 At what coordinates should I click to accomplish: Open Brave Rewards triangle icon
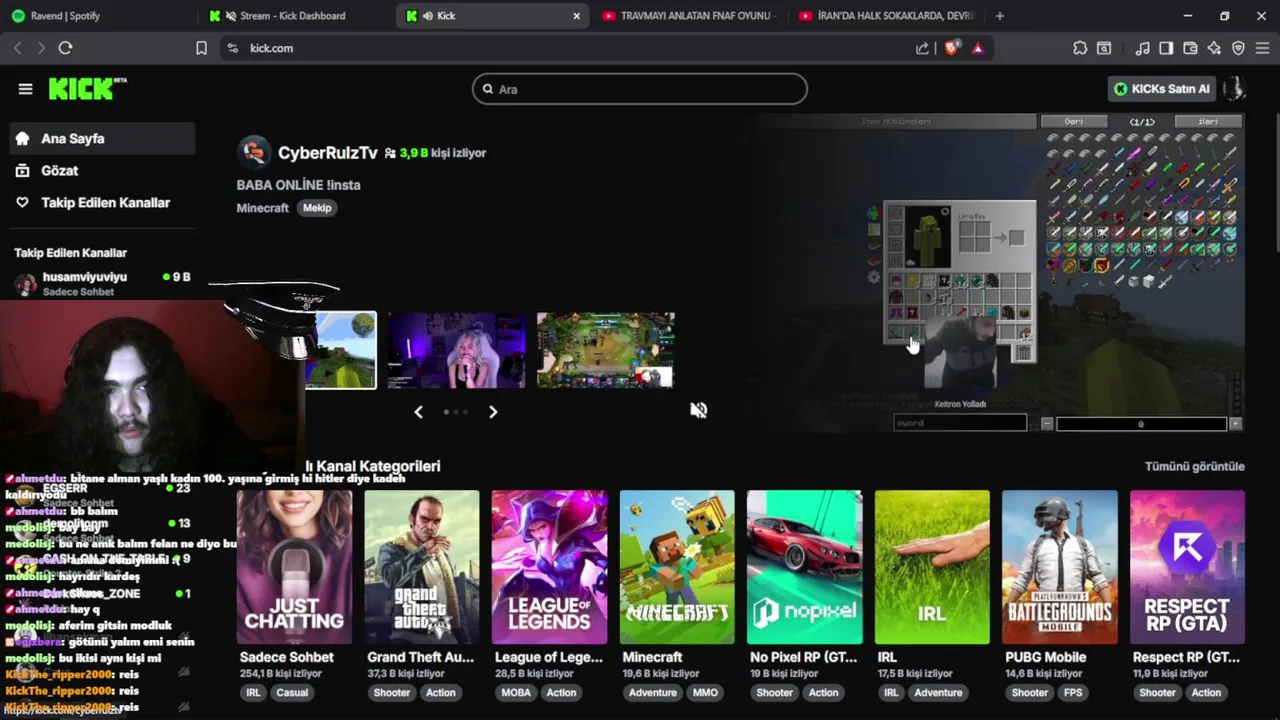coord(978,48)
